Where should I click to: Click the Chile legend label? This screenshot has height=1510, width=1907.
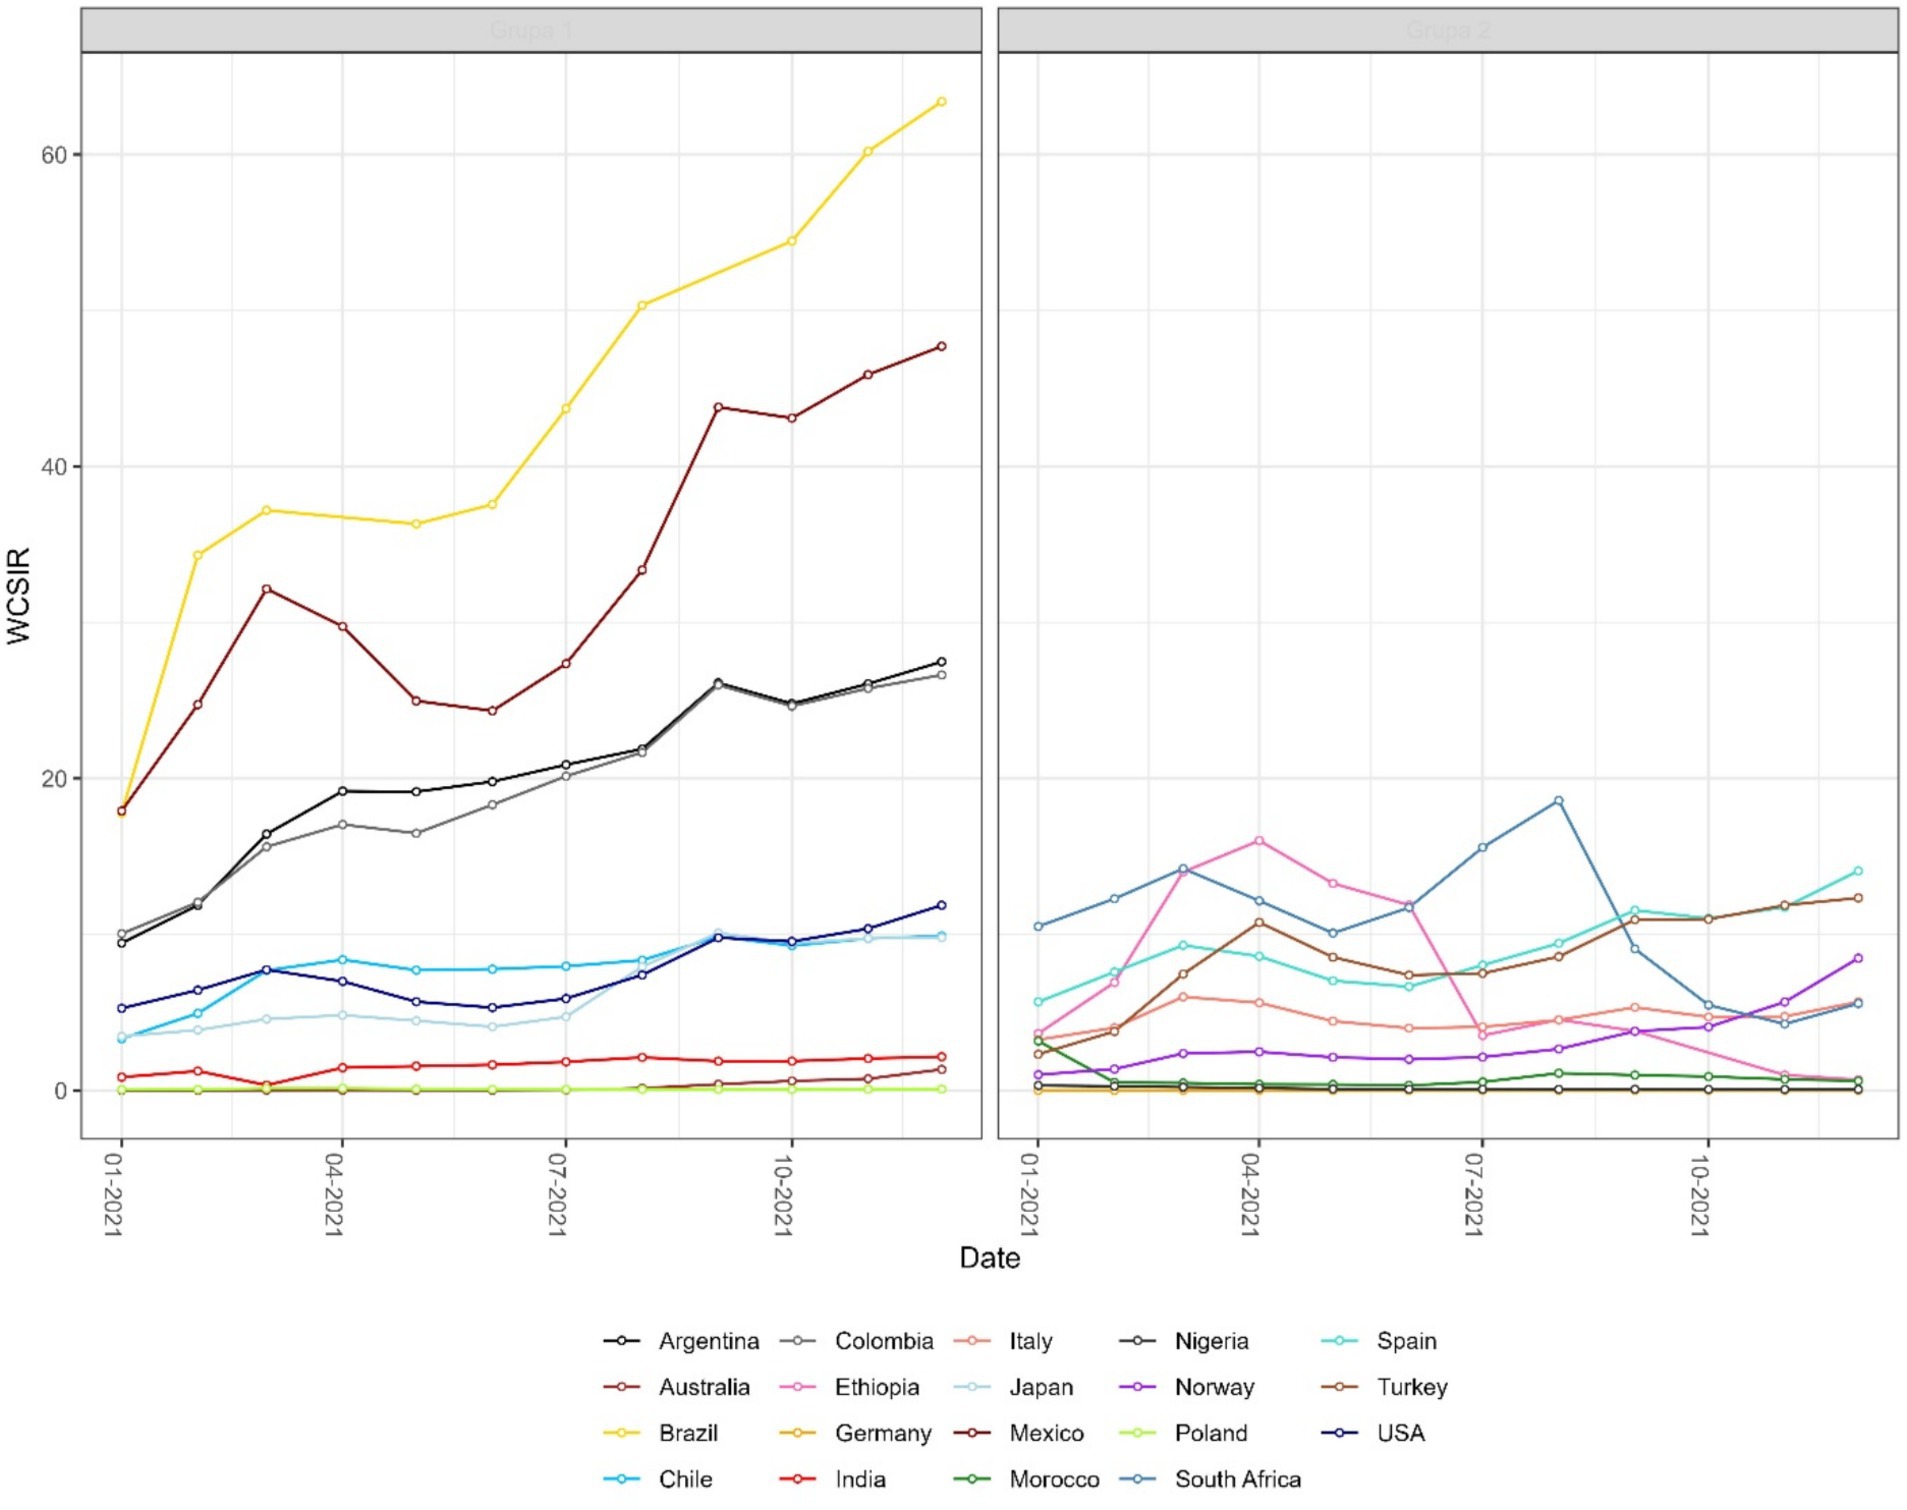685,1479
